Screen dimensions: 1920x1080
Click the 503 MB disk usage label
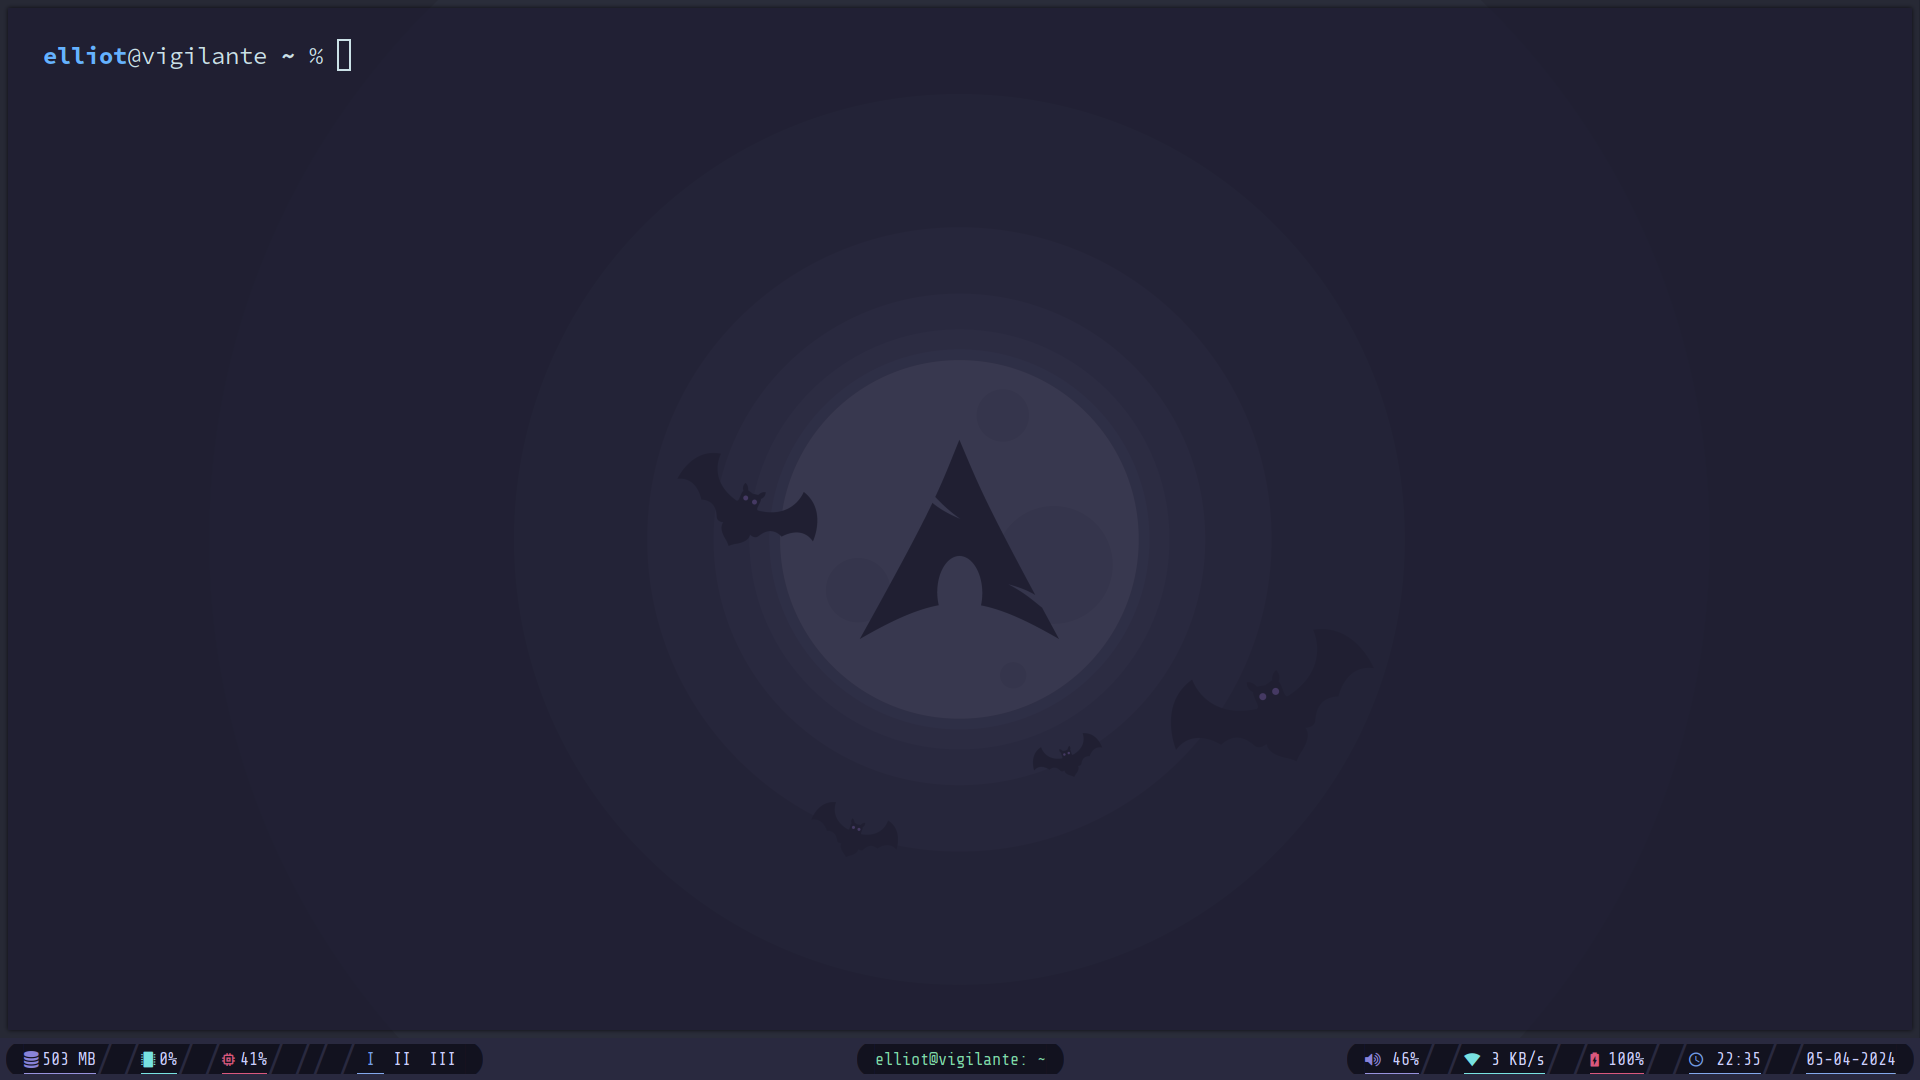pyautogui.click(x=69, y=1059)
